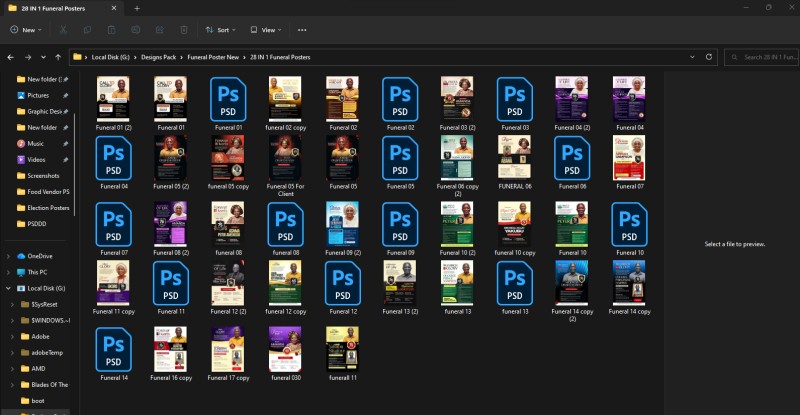Expand the address bar history dropdown
This screenshot has width=800, height=415.
click(692, 57)
